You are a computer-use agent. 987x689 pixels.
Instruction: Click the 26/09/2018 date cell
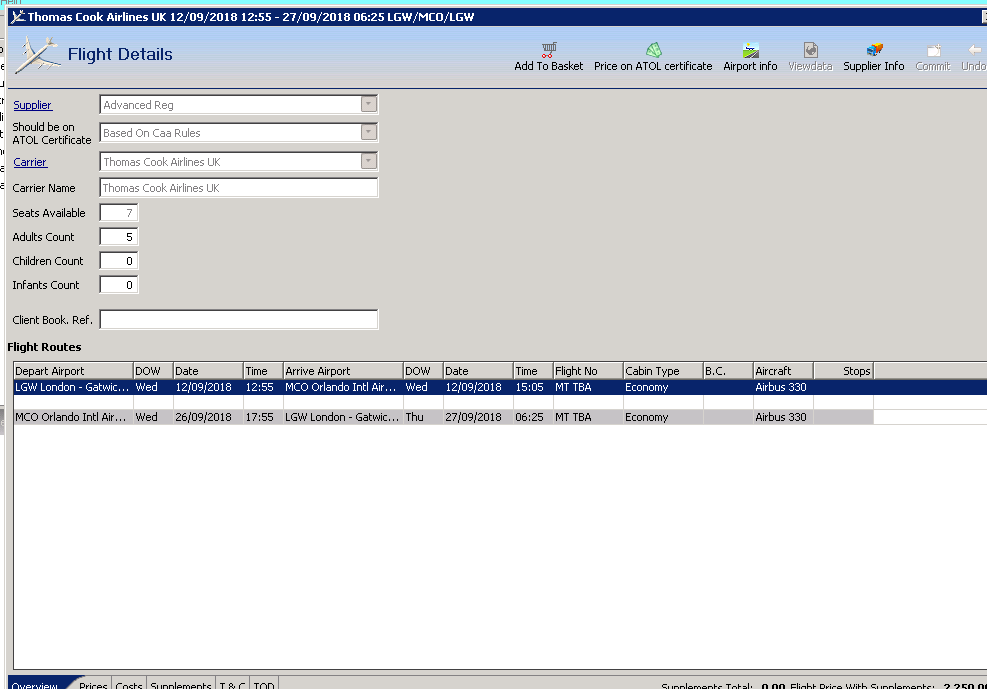(x=208, y=417)
